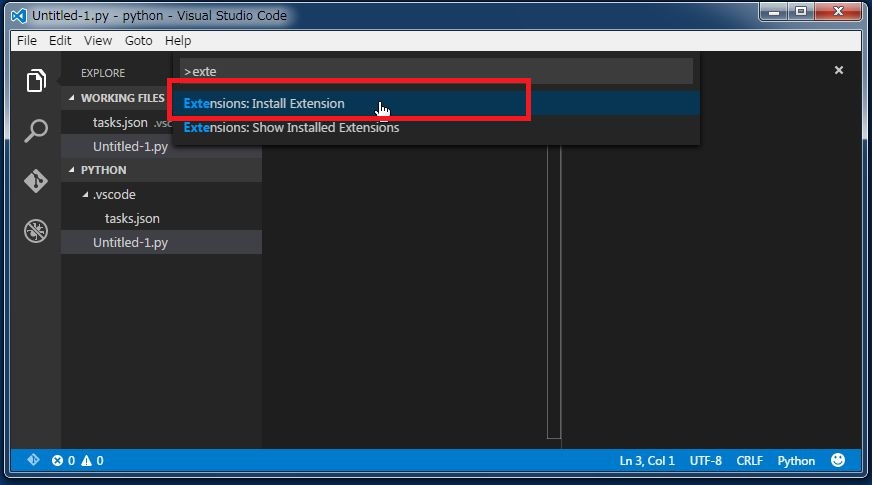The height and width of the screenshot is (485, 872).
Task: Click the warnings count icon in status bar
Action: 87,461
